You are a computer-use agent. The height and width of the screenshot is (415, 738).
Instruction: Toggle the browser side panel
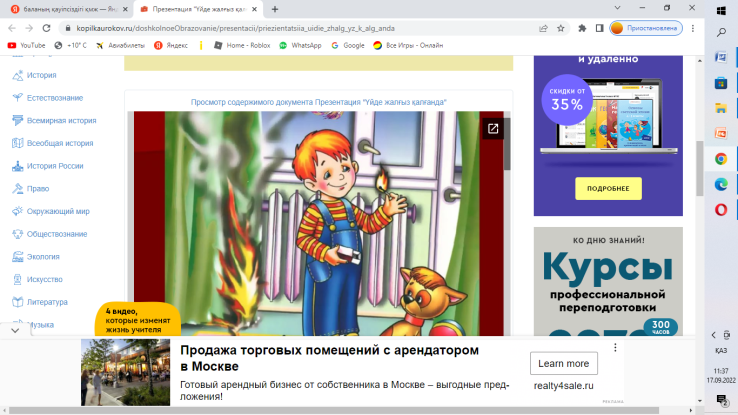click(599, 28)
